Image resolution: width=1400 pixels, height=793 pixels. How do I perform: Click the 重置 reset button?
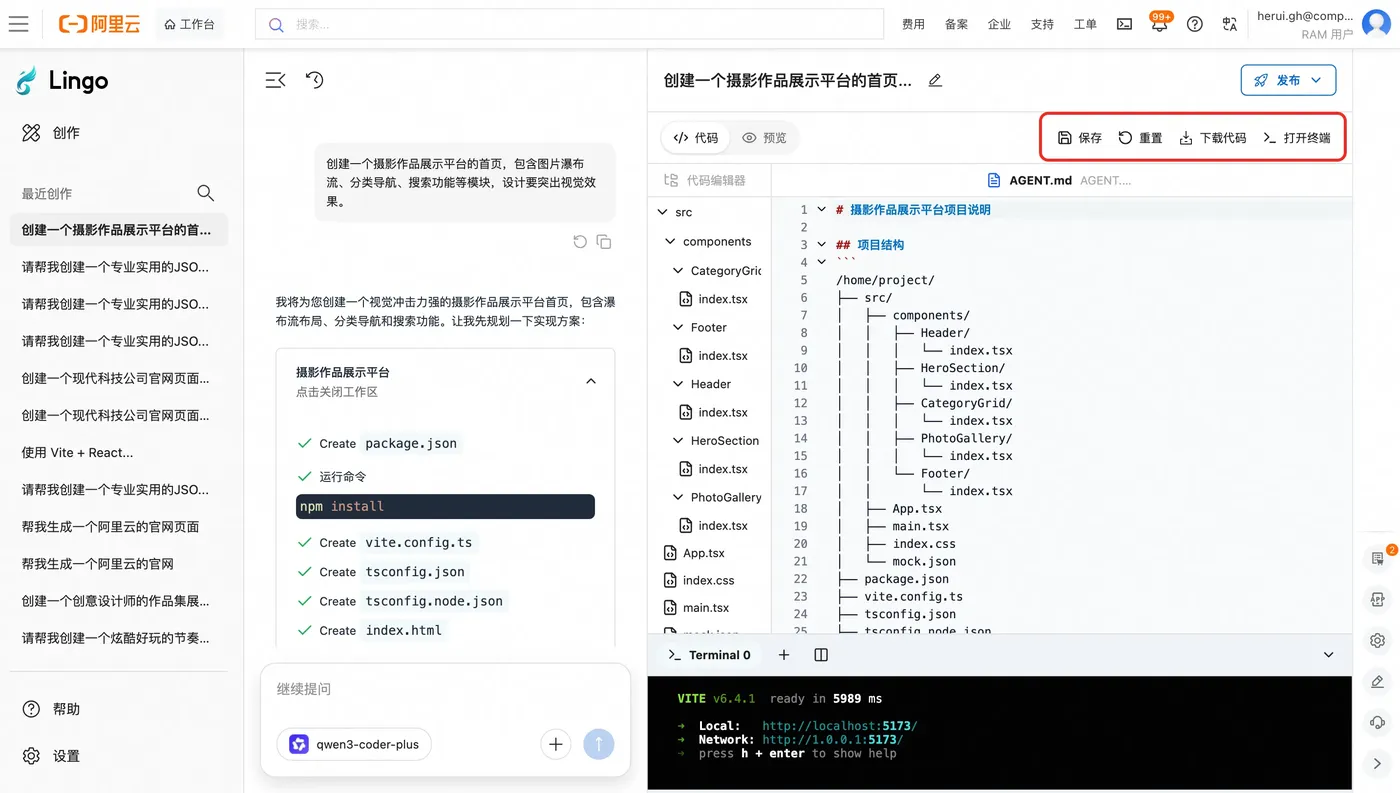(x=1140, y=138)
